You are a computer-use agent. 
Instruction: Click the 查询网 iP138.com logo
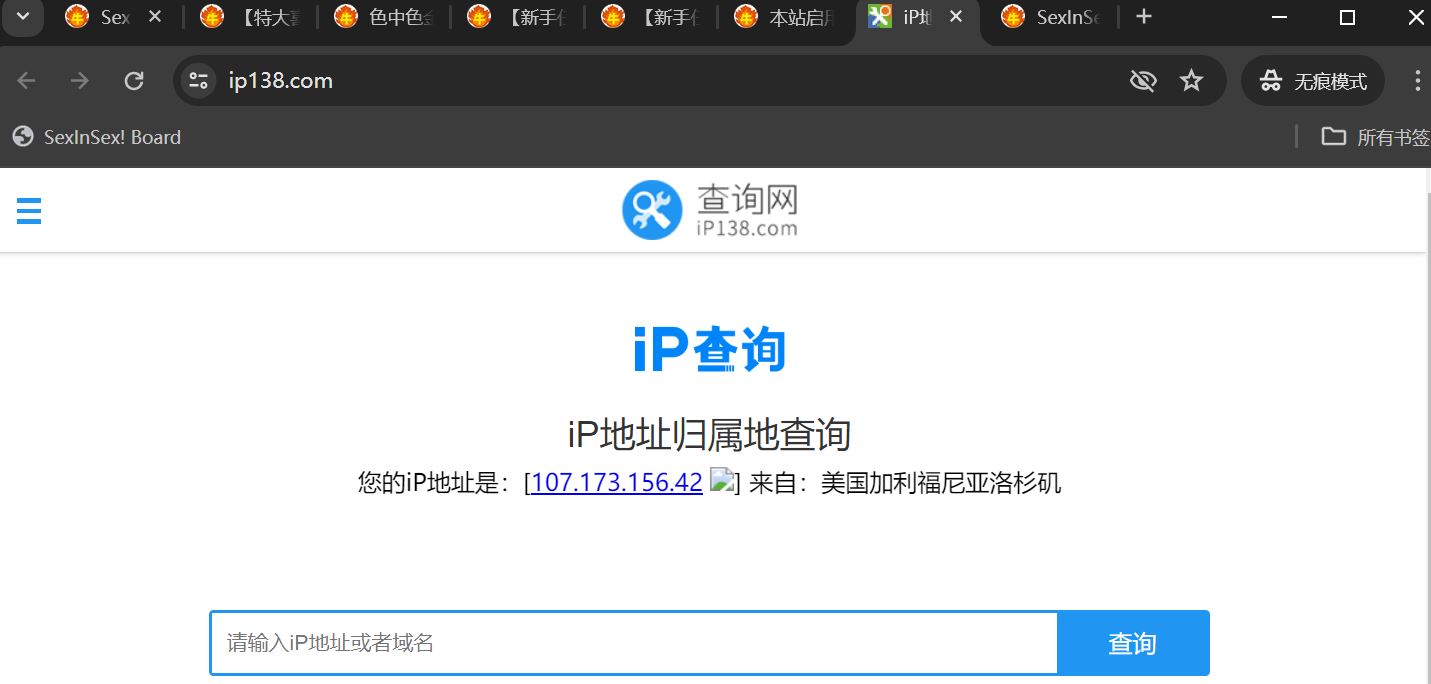click(x=710, y=211)
